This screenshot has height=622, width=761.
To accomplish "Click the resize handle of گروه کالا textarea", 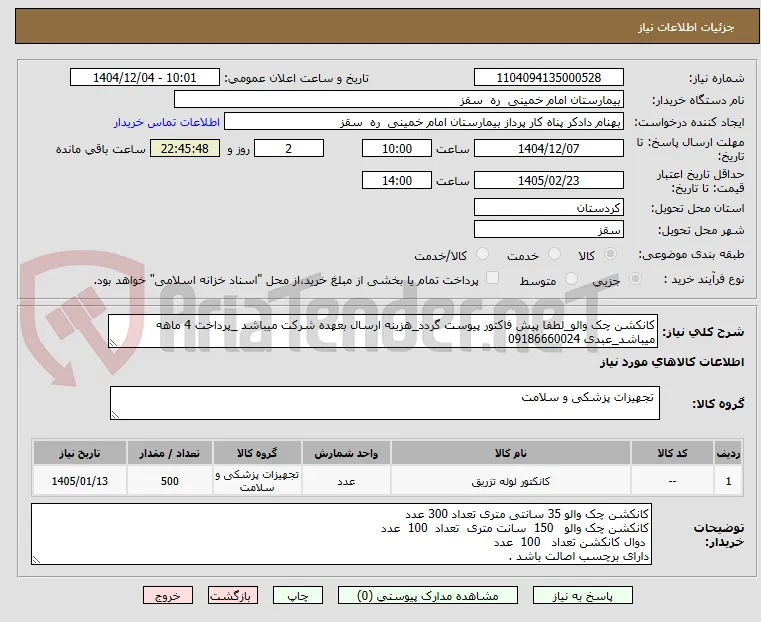I will [x=115, y=414].
